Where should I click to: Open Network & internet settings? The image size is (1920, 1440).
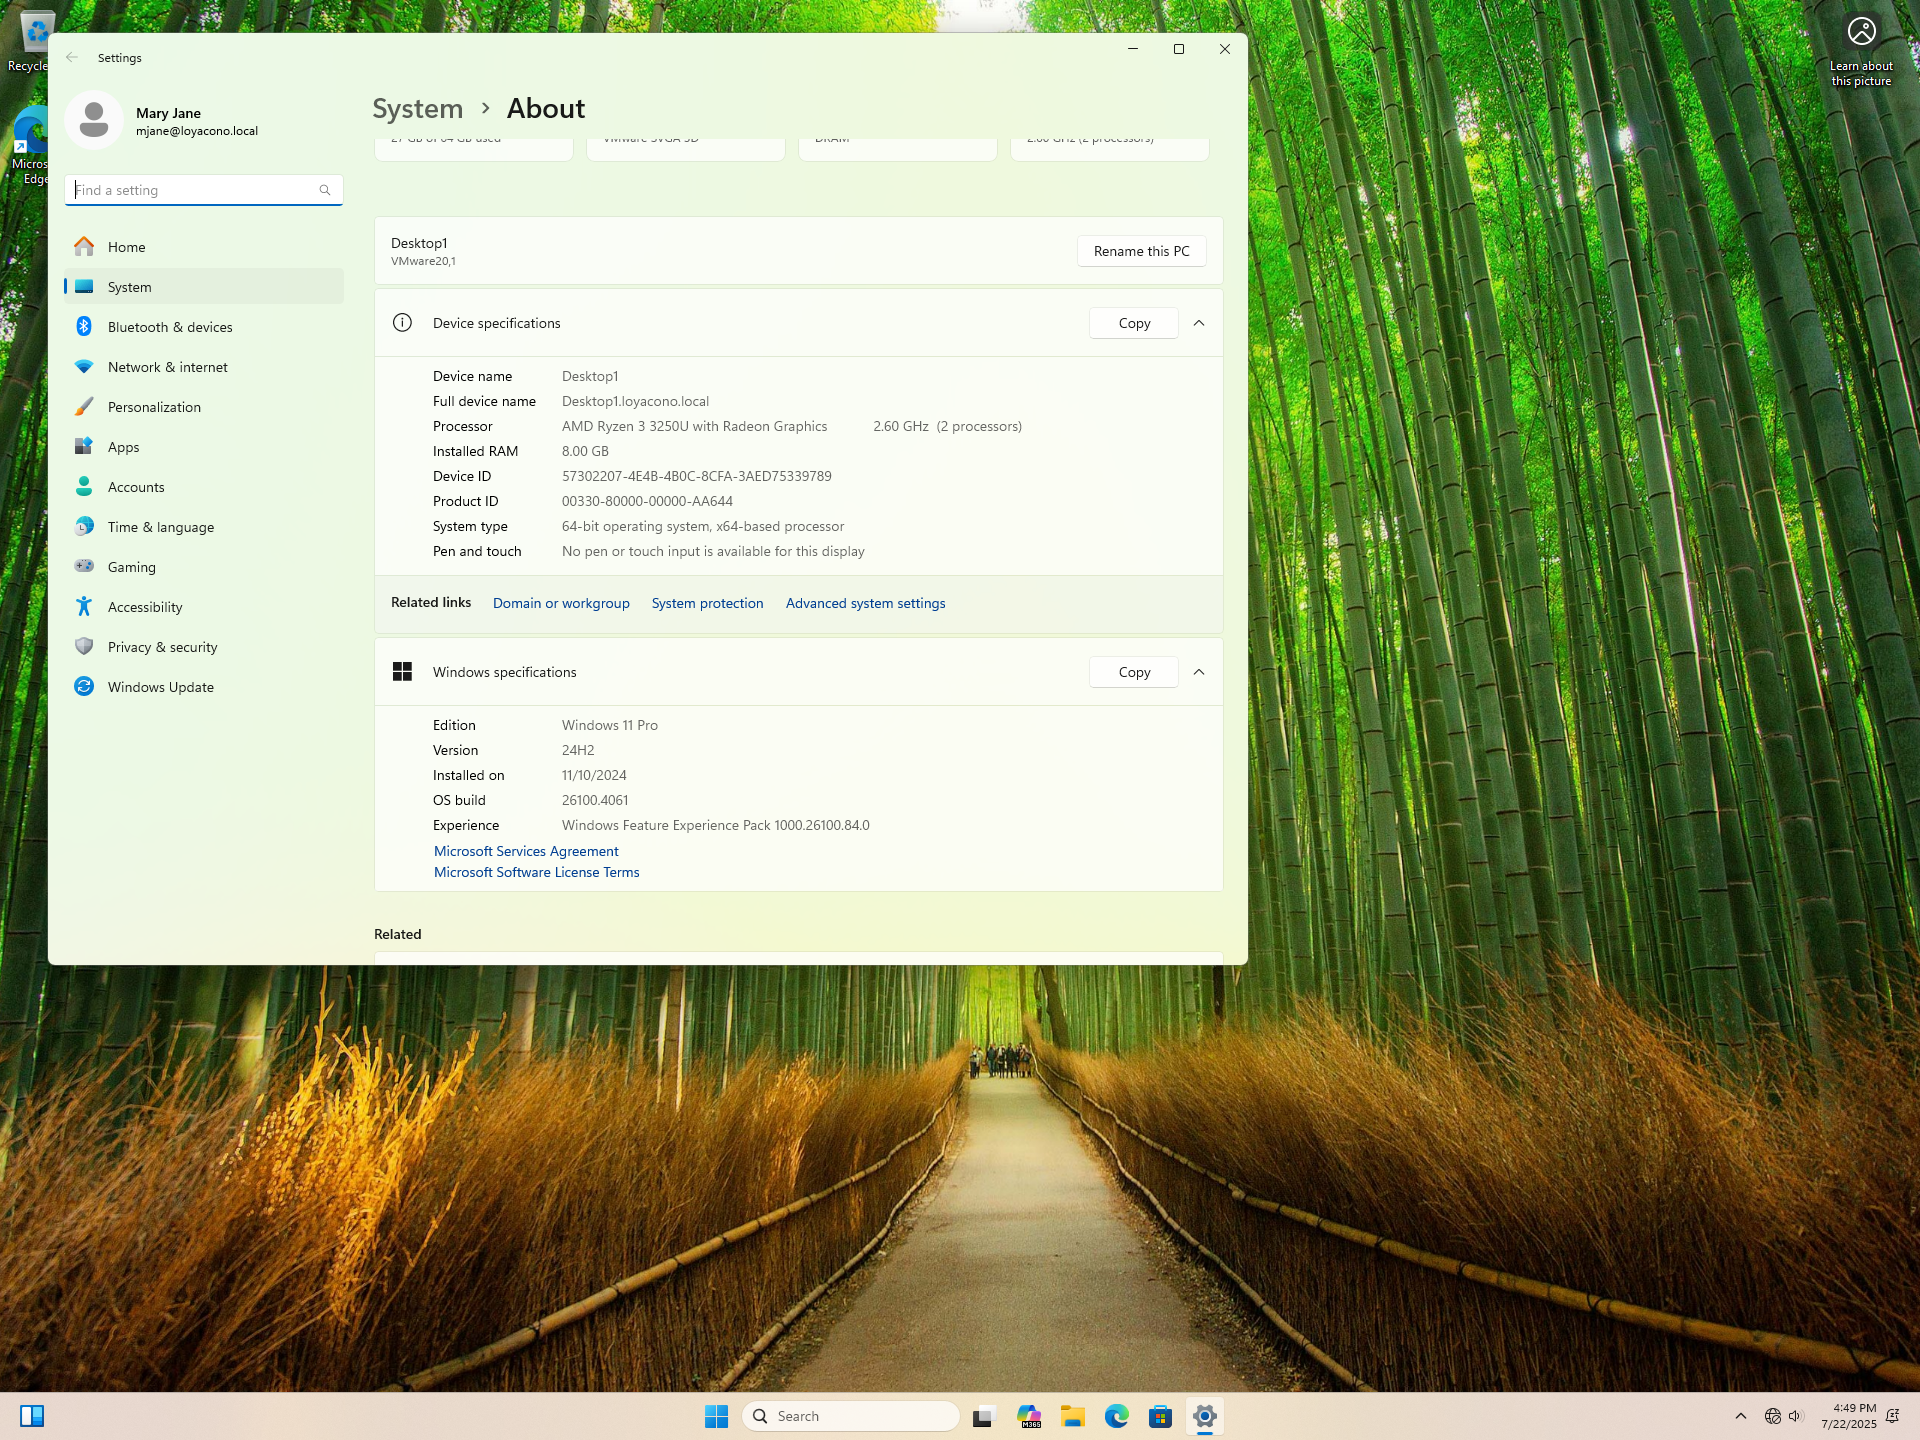click(204, 367)
